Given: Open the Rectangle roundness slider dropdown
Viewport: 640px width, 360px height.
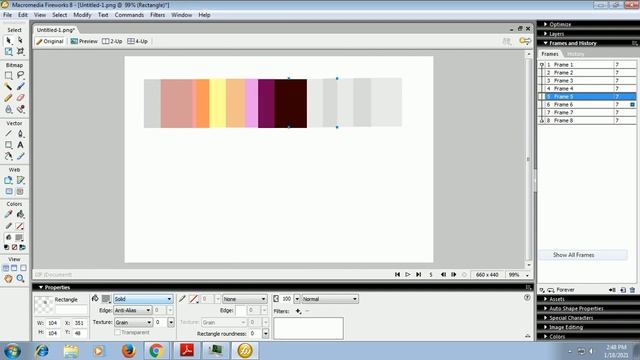Looking at the screenshot, I should pyautogui.click(x=266, y=334).
